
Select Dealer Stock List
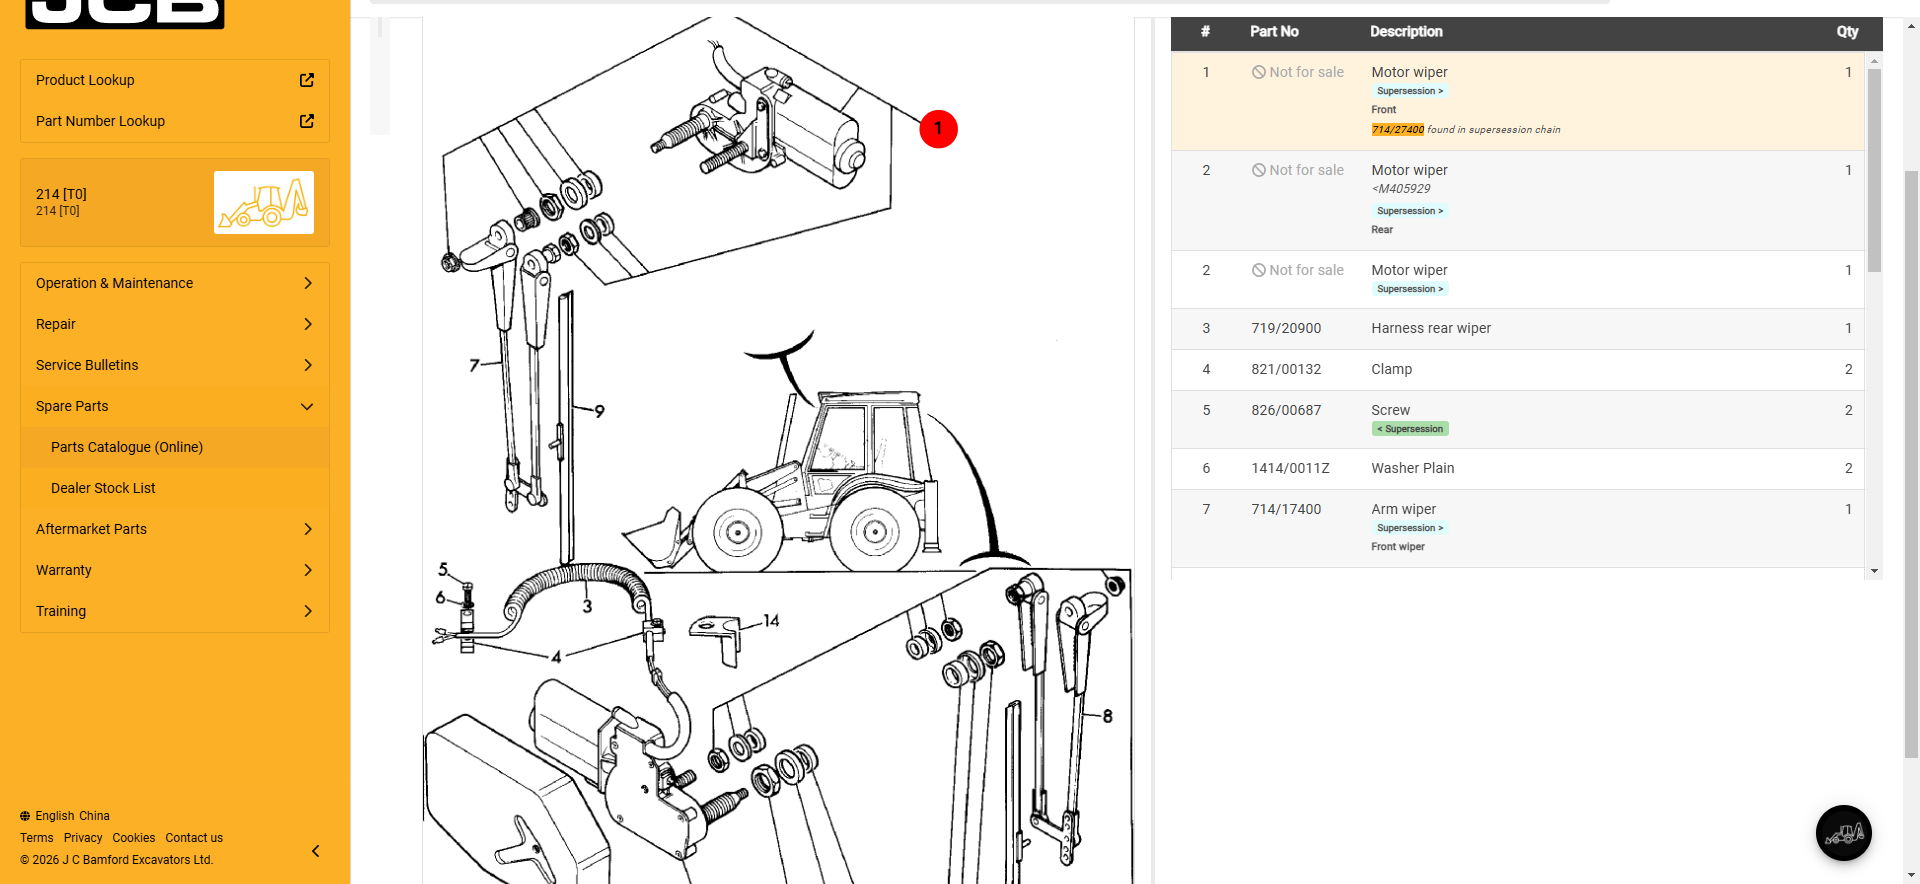[x=103, y=488]
